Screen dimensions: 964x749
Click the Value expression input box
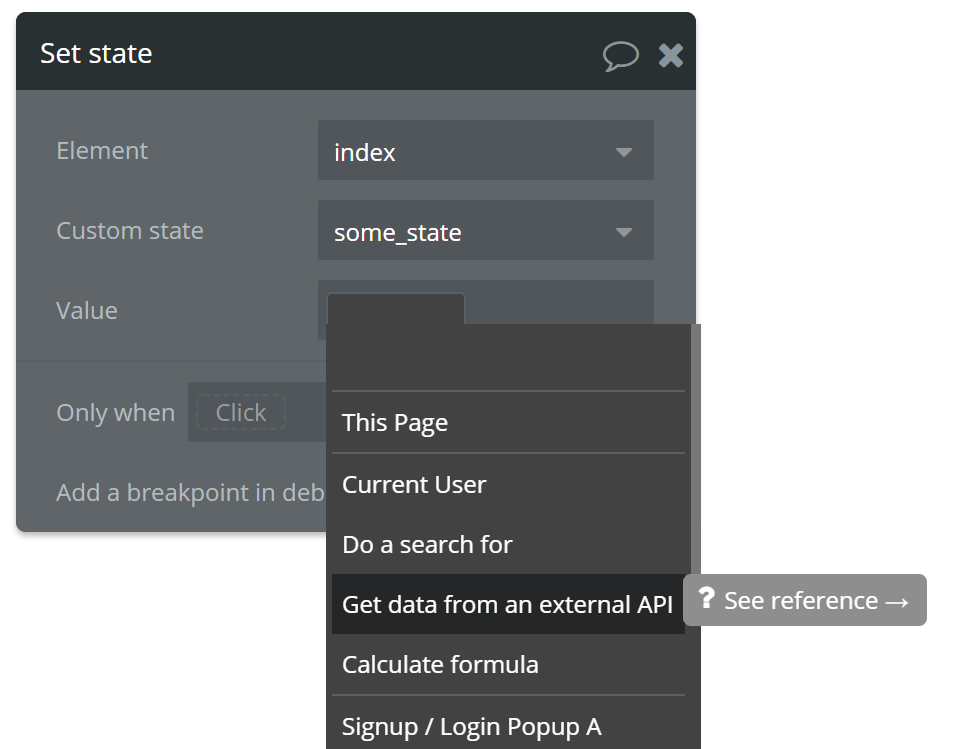pyautogui.click(x=396, y=309)
